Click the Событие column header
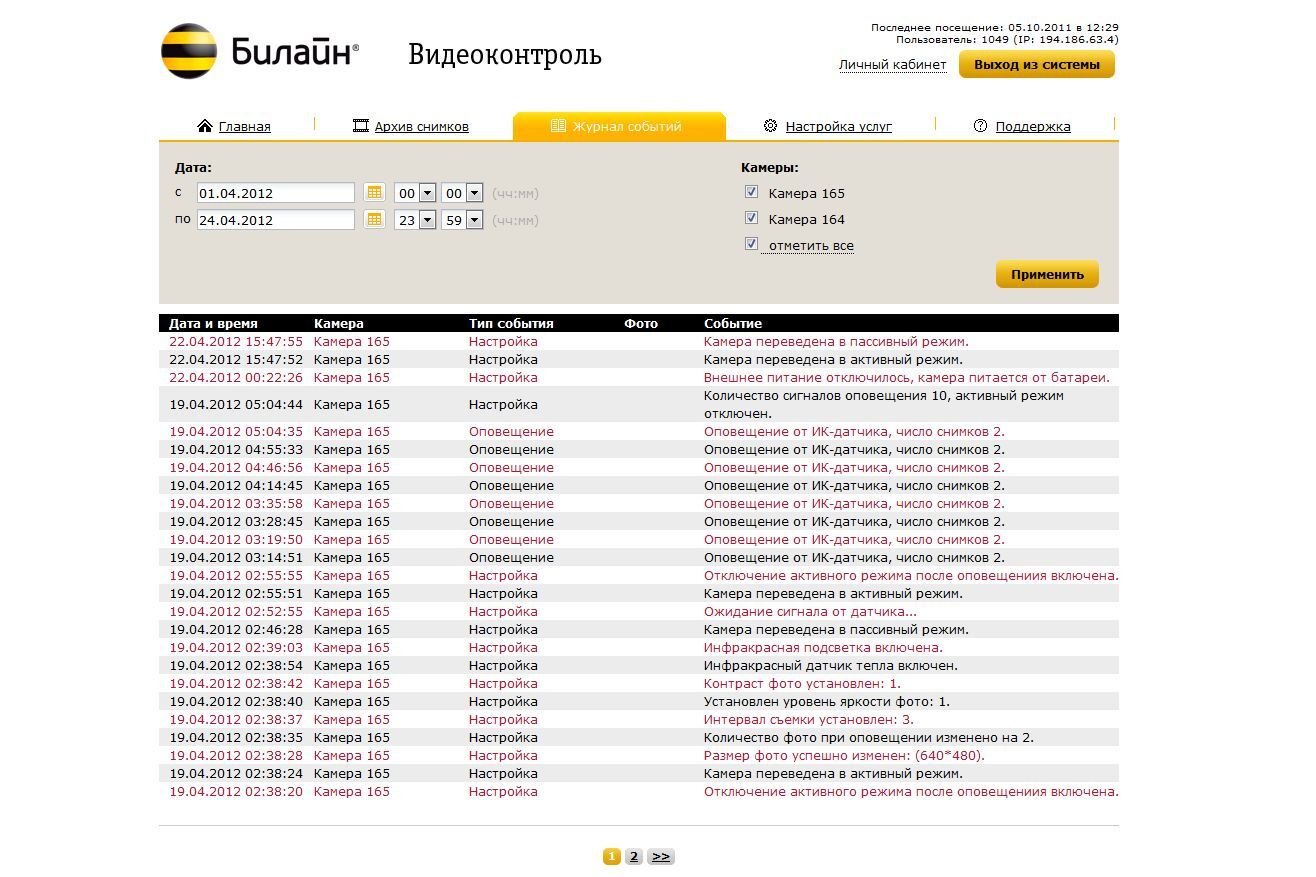 point(733,323)
